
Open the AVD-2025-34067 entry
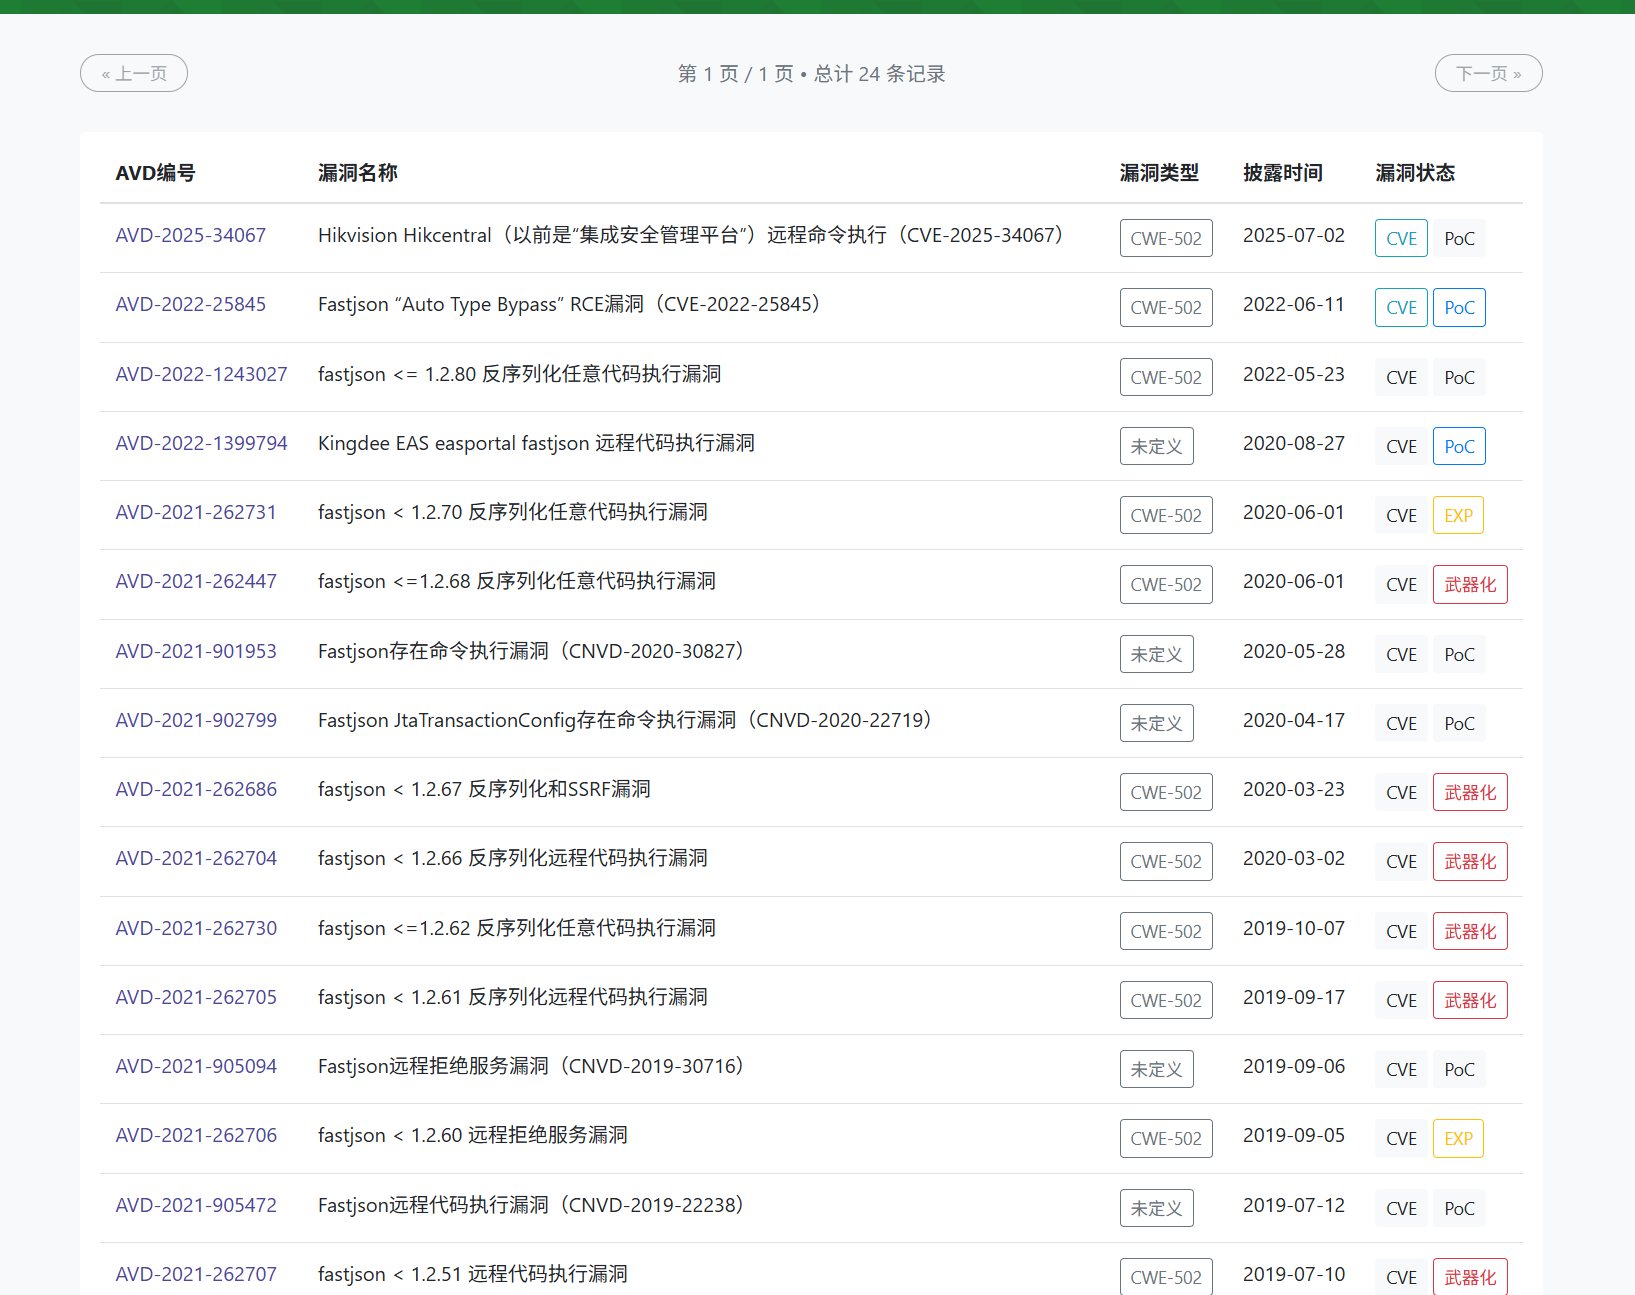pos(191,235)
